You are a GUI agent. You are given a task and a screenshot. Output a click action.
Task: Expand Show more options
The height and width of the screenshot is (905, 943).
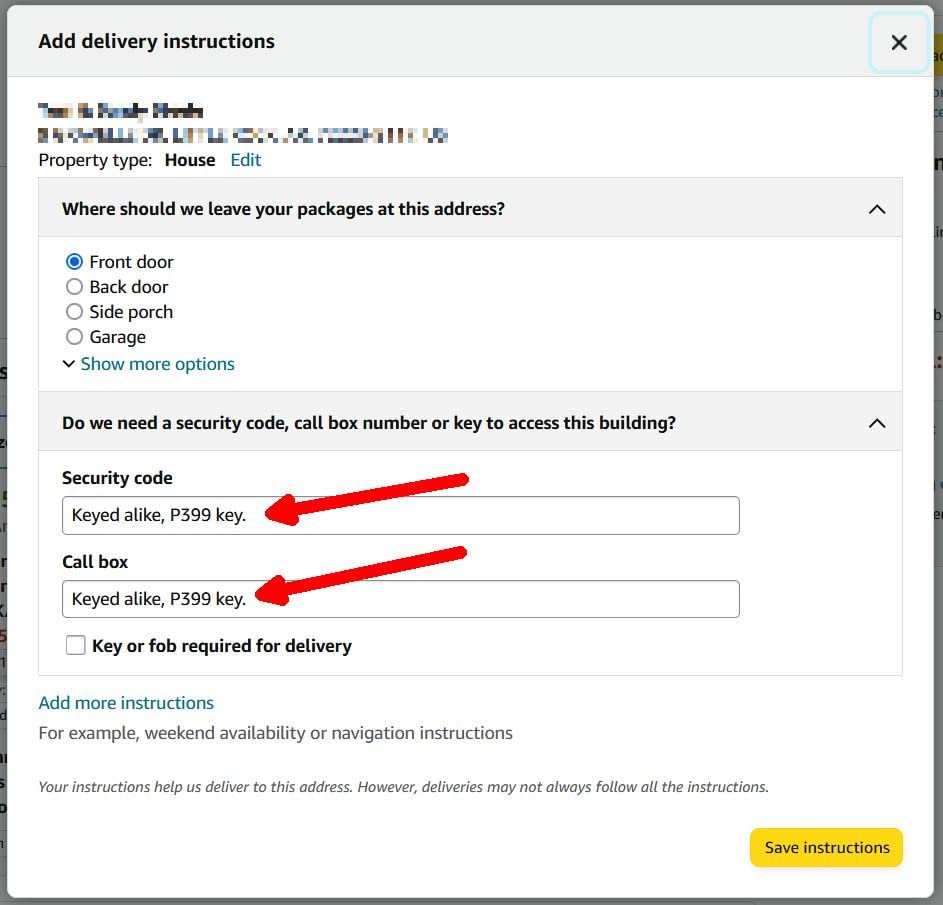(157, 364)
